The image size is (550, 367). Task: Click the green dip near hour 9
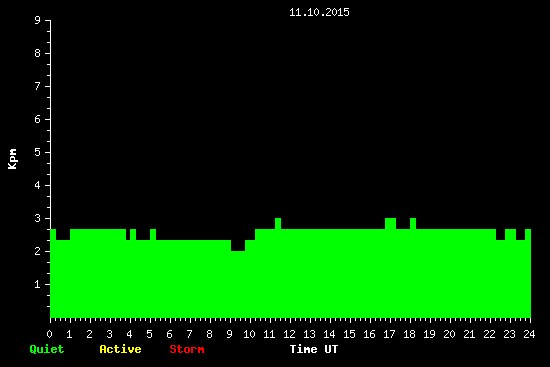tap(238, 246)
